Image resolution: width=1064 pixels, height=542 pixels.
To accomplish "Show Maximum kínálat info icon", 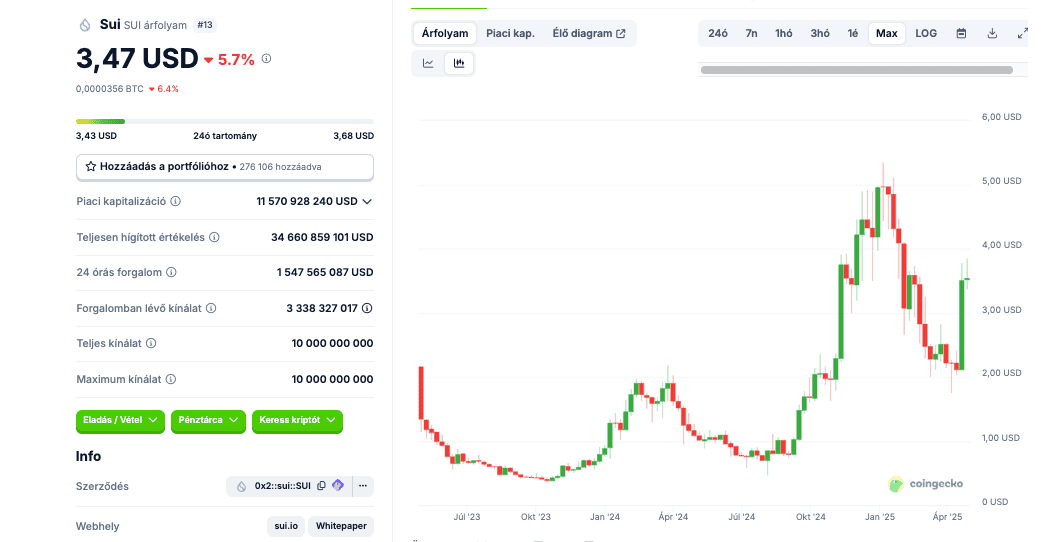I will (x=171, y=379).
